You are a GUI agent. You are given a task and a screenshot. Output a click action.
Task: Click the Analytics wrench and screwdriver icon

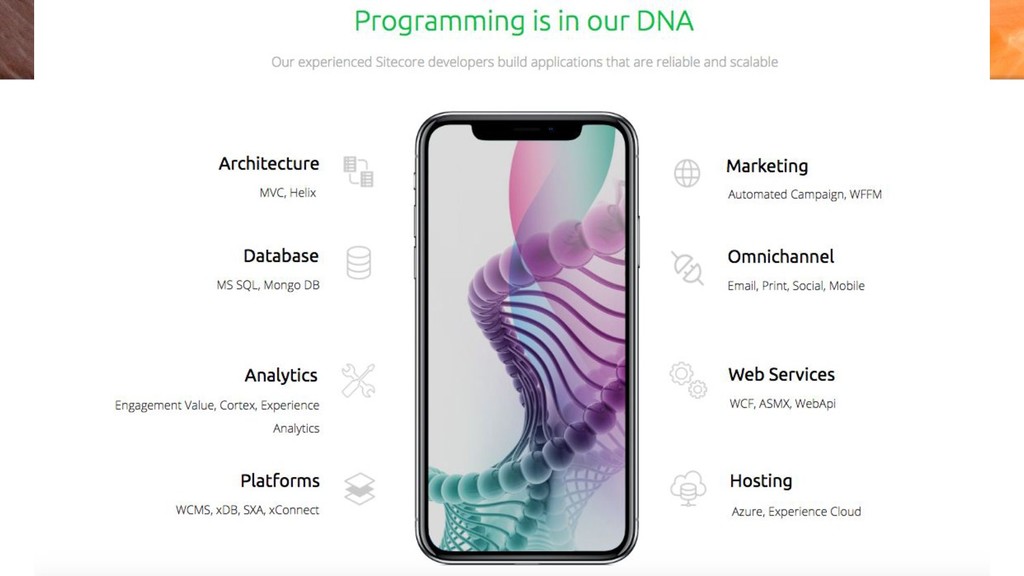pyautogui.click(x=359, y=381)
